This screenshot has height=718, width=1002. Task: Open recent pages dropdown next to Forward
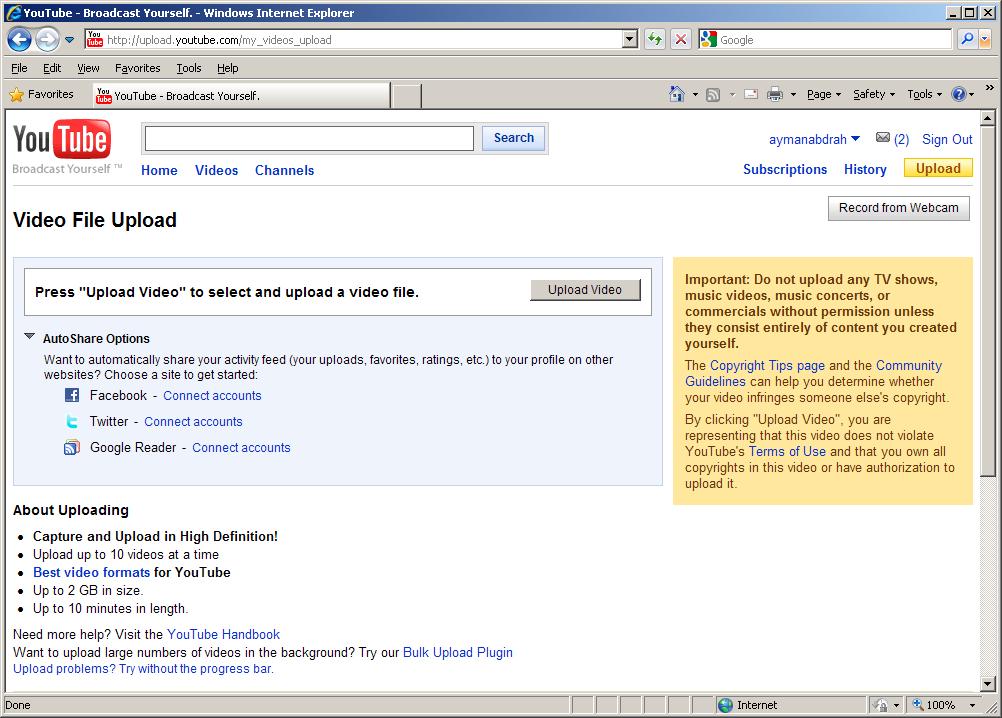pos(70,40)
